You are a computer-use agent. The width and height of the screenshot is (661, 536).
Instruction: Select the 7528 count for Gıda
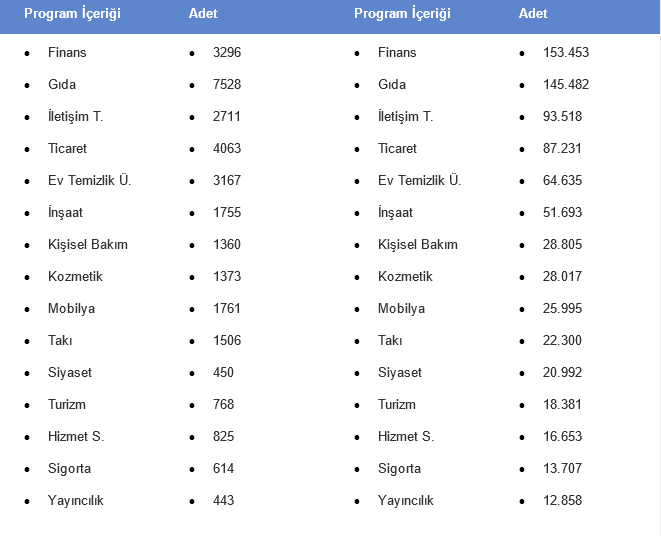[x=227, y=84]
